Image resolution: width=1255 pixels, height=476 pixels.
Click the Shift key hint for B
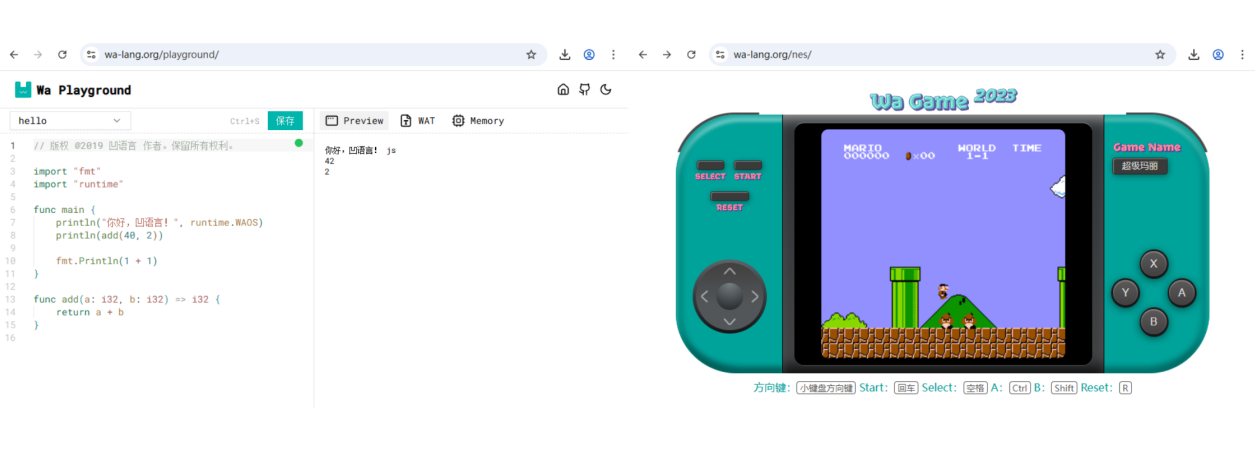(x=1063, y=388)
